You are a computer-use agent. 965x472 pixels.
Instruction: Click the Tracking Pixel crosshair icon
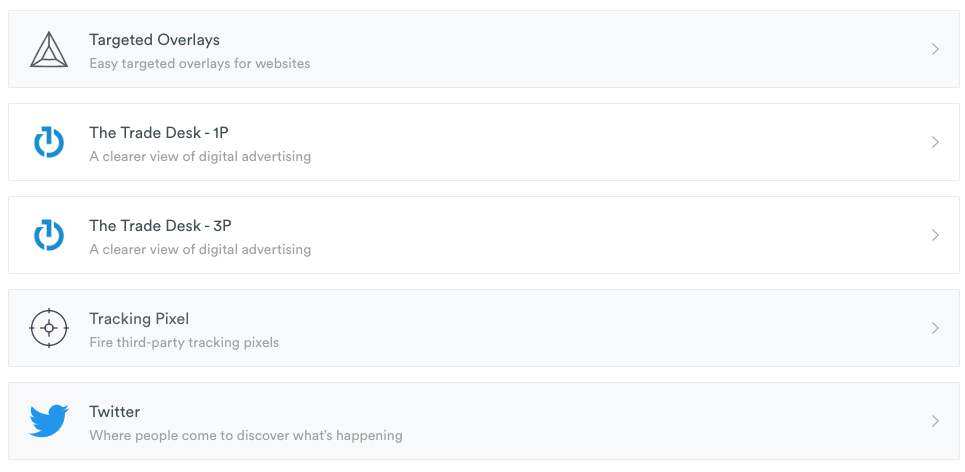pyautogui.click(x=49, y=328)
